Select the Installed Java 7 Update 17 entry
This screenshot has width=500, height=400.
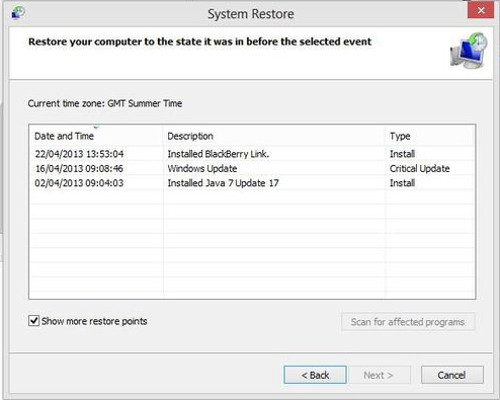tap(252, 183)
